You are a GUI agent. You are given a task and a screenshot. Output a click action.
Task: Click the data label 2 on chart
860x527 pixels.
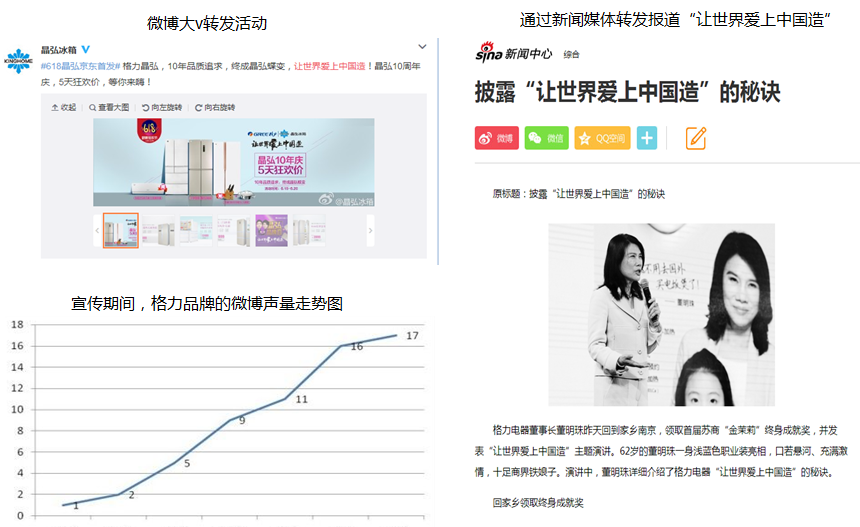[x=132, y=495]
